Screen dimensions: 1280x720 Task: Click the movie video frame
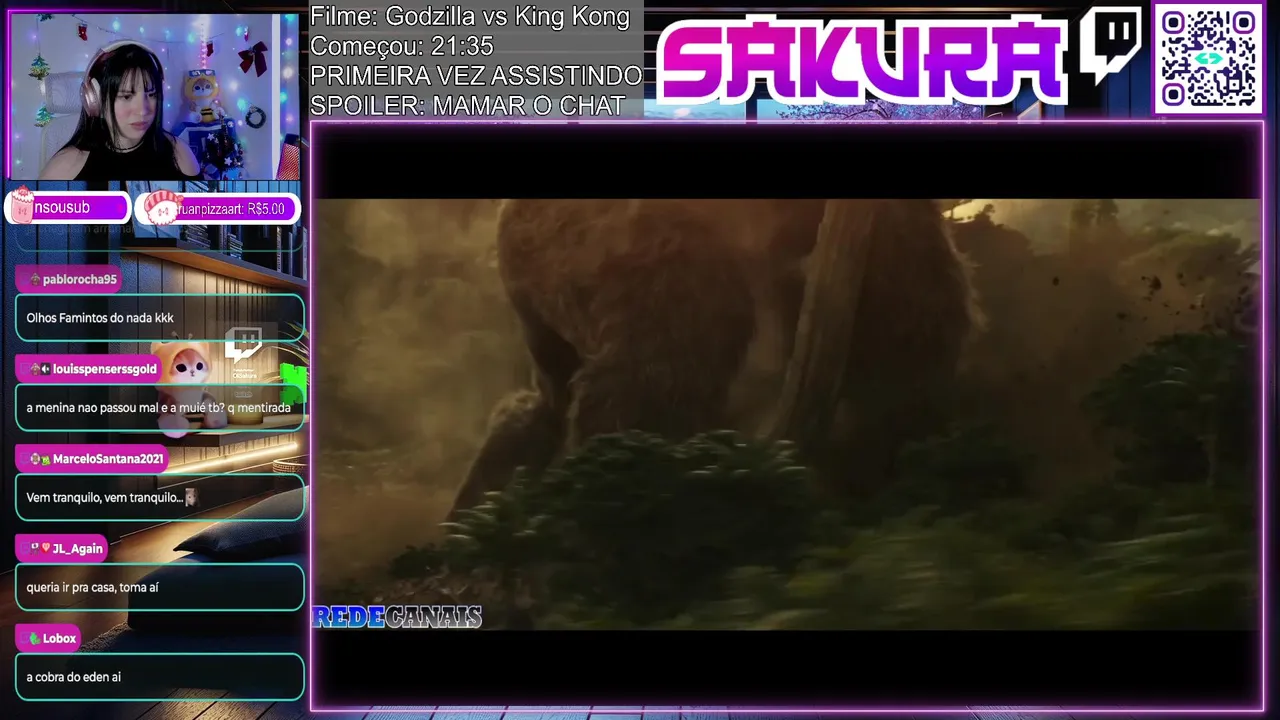(x=788, y=414)
